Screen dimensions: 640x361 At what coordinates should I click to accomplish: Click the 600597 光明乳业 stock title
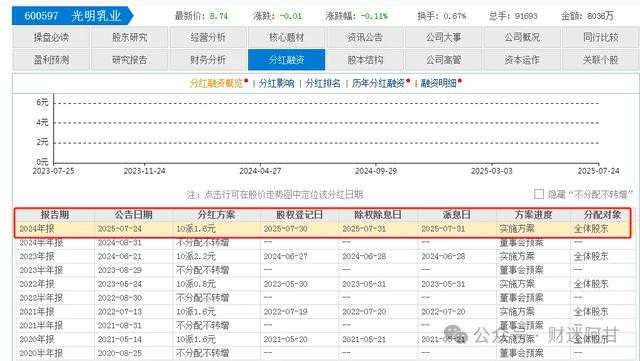click(73, 16)
